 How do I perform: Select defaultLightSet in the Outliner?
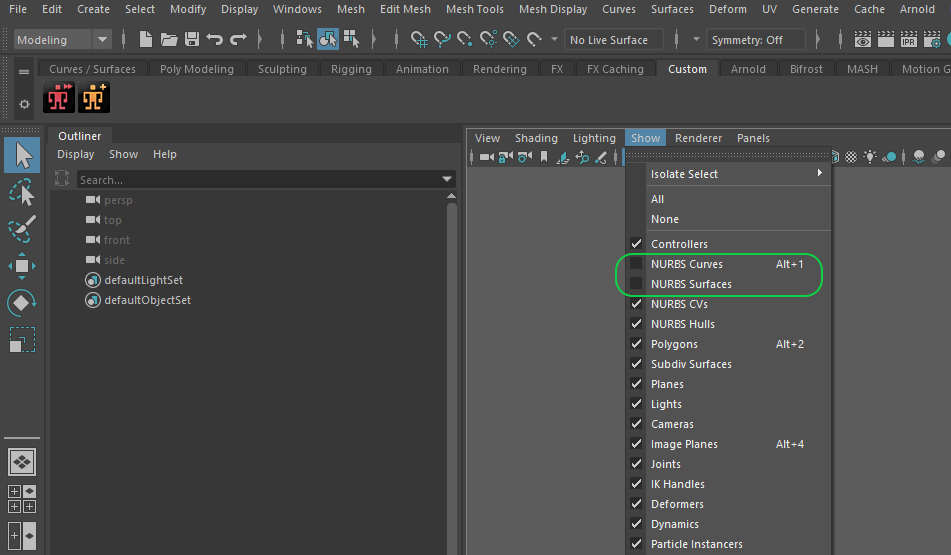143,280
